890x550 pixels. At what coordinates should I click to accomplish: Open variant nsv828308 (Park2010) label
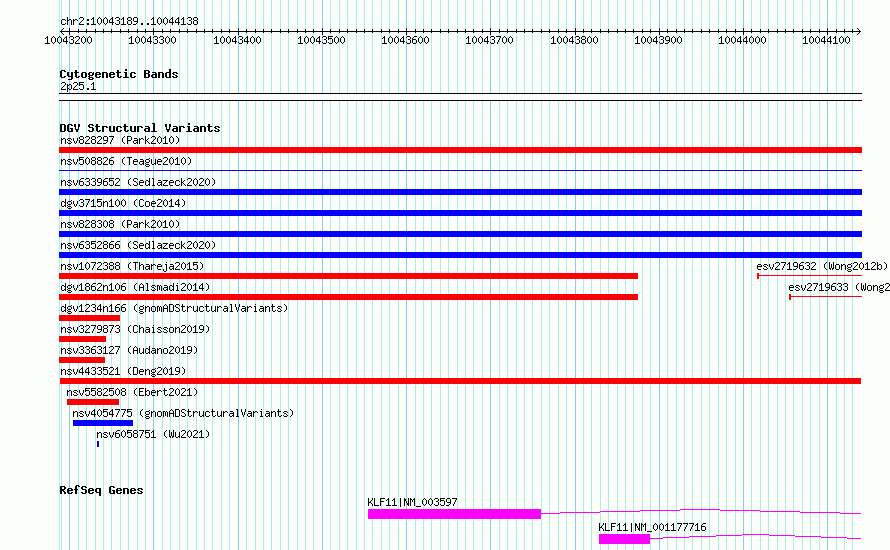[x=120, y=224]
